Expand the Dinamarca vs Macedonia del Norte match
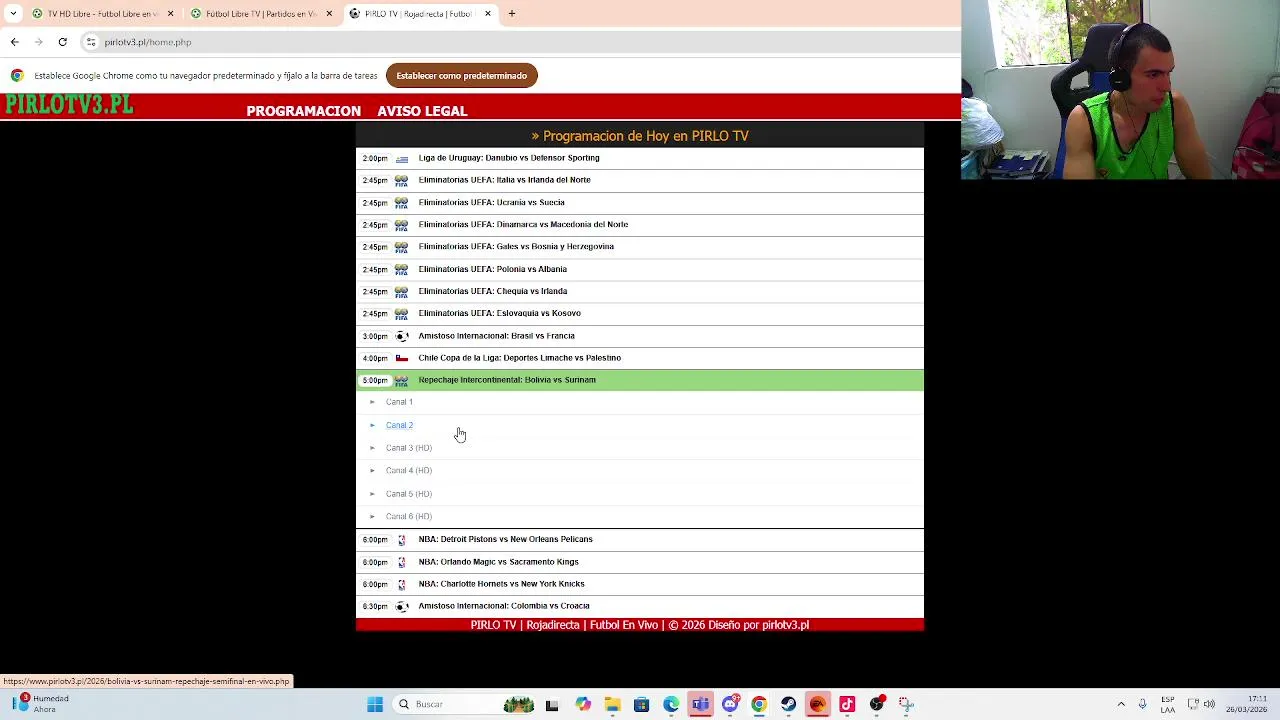The image size is (1280, 720). pos(640,224)
